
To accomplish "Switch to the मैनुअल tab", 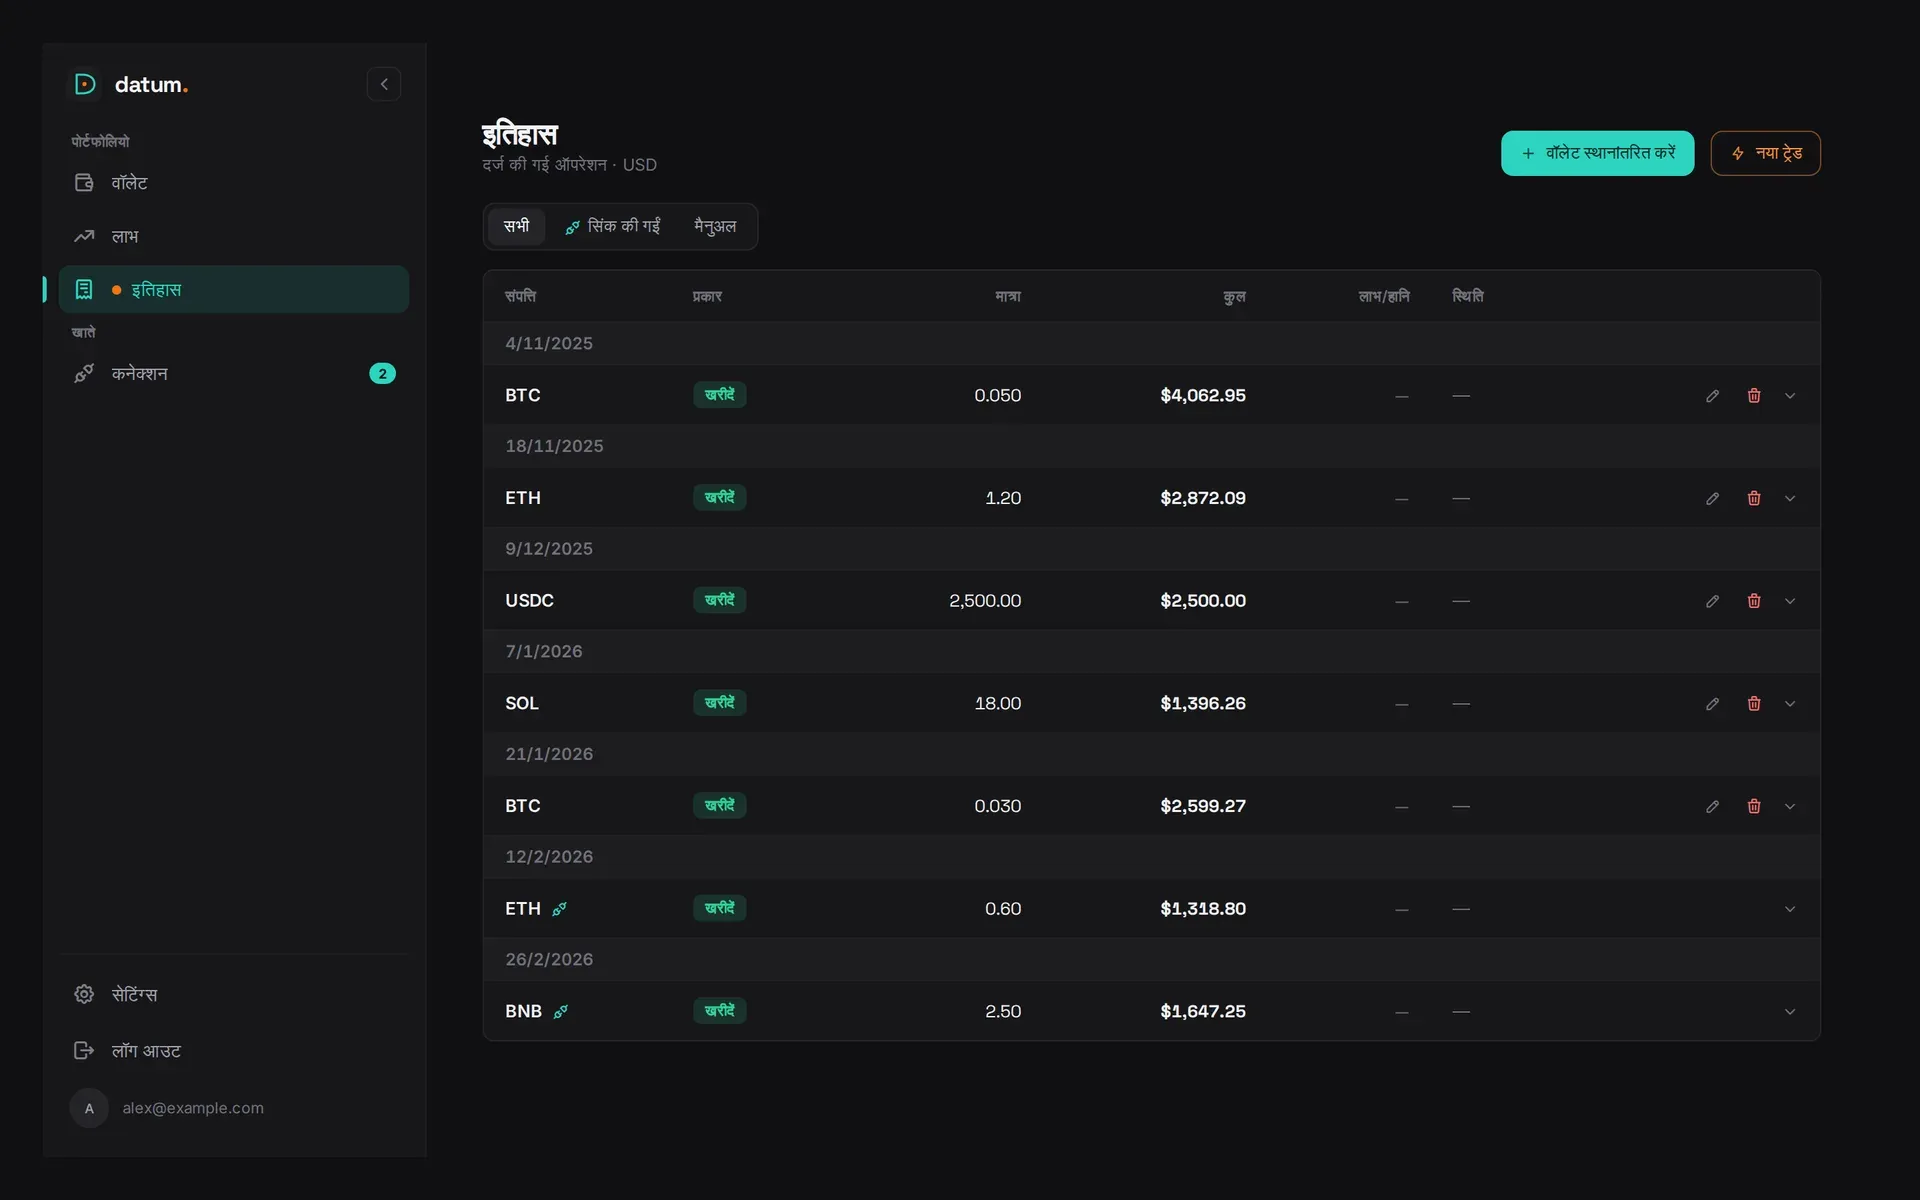I will click(715, 226).
